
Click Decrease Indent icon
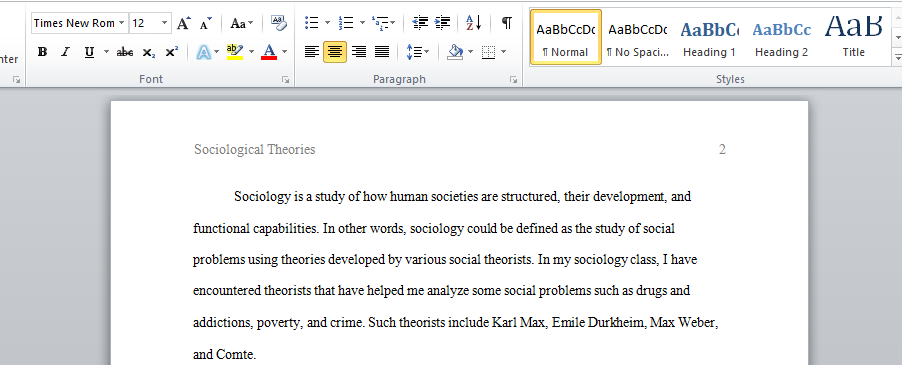point(421,23)
